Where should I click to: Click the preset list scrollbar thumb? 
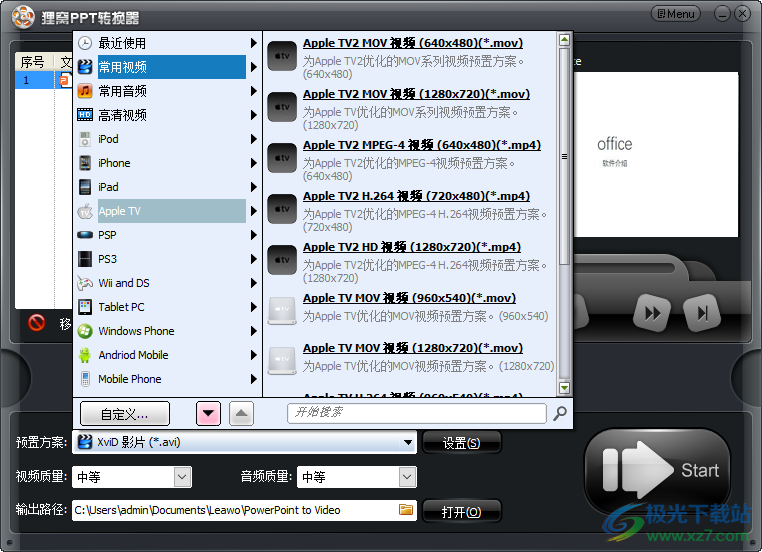[x=564, y=156]
